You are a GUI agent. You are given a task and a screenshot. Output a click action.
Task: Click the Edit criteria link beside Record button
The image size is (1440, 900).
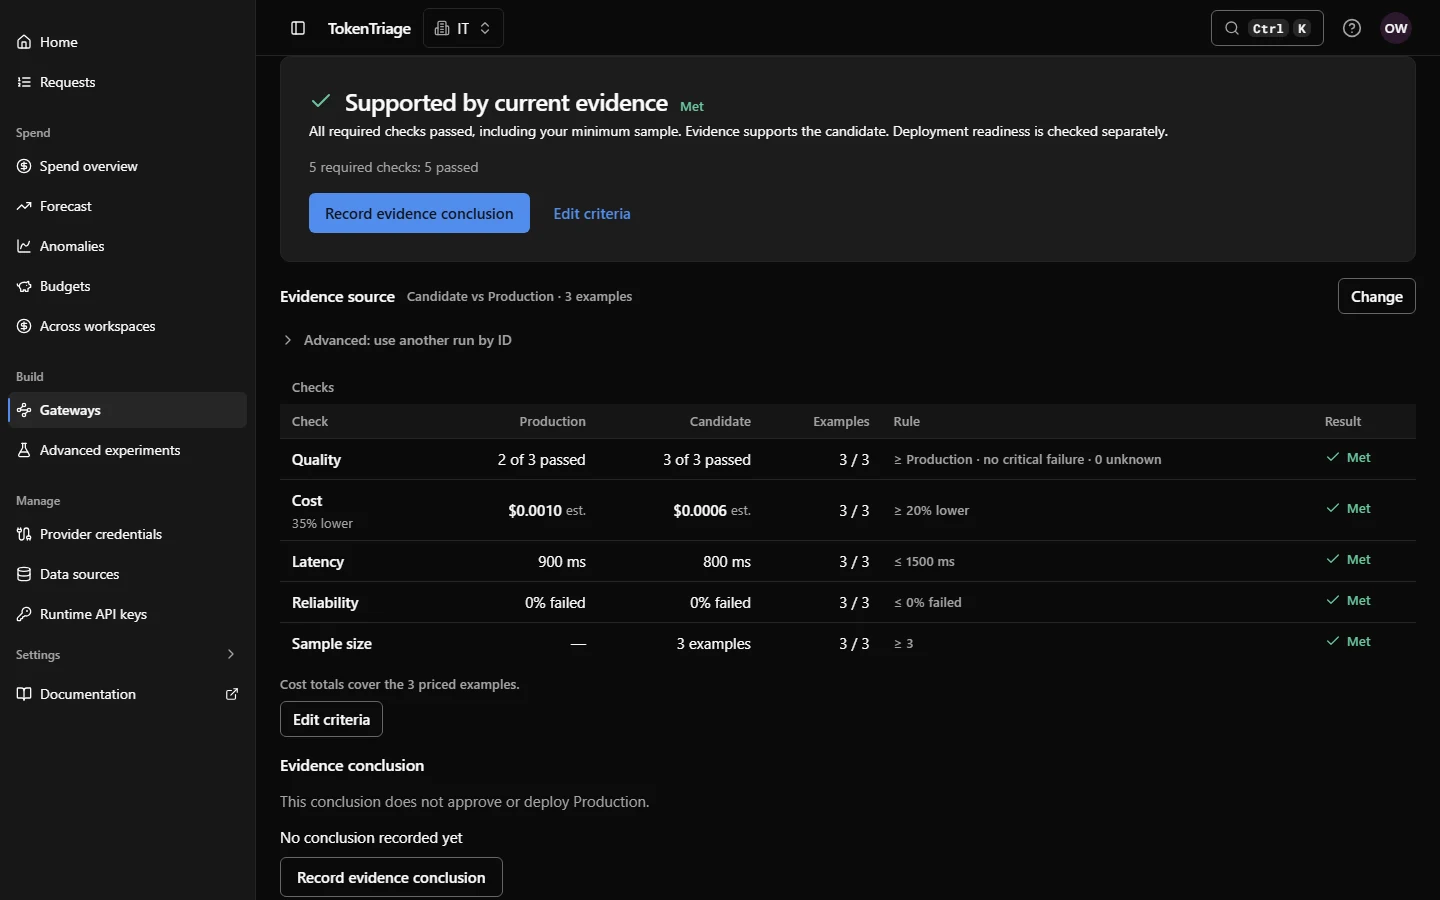point(592,214)
